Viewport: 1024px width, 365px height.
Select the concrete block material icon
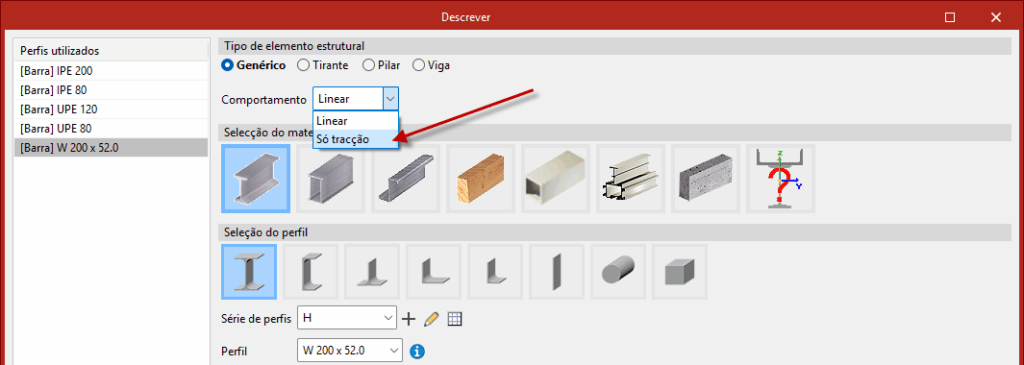point(705,179)
